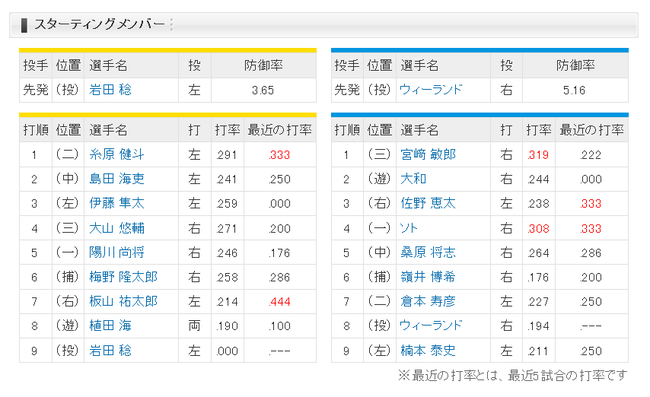Open player ソト profile
The width and height of the screenshot is (650, 397).
(x=409, y=228)
